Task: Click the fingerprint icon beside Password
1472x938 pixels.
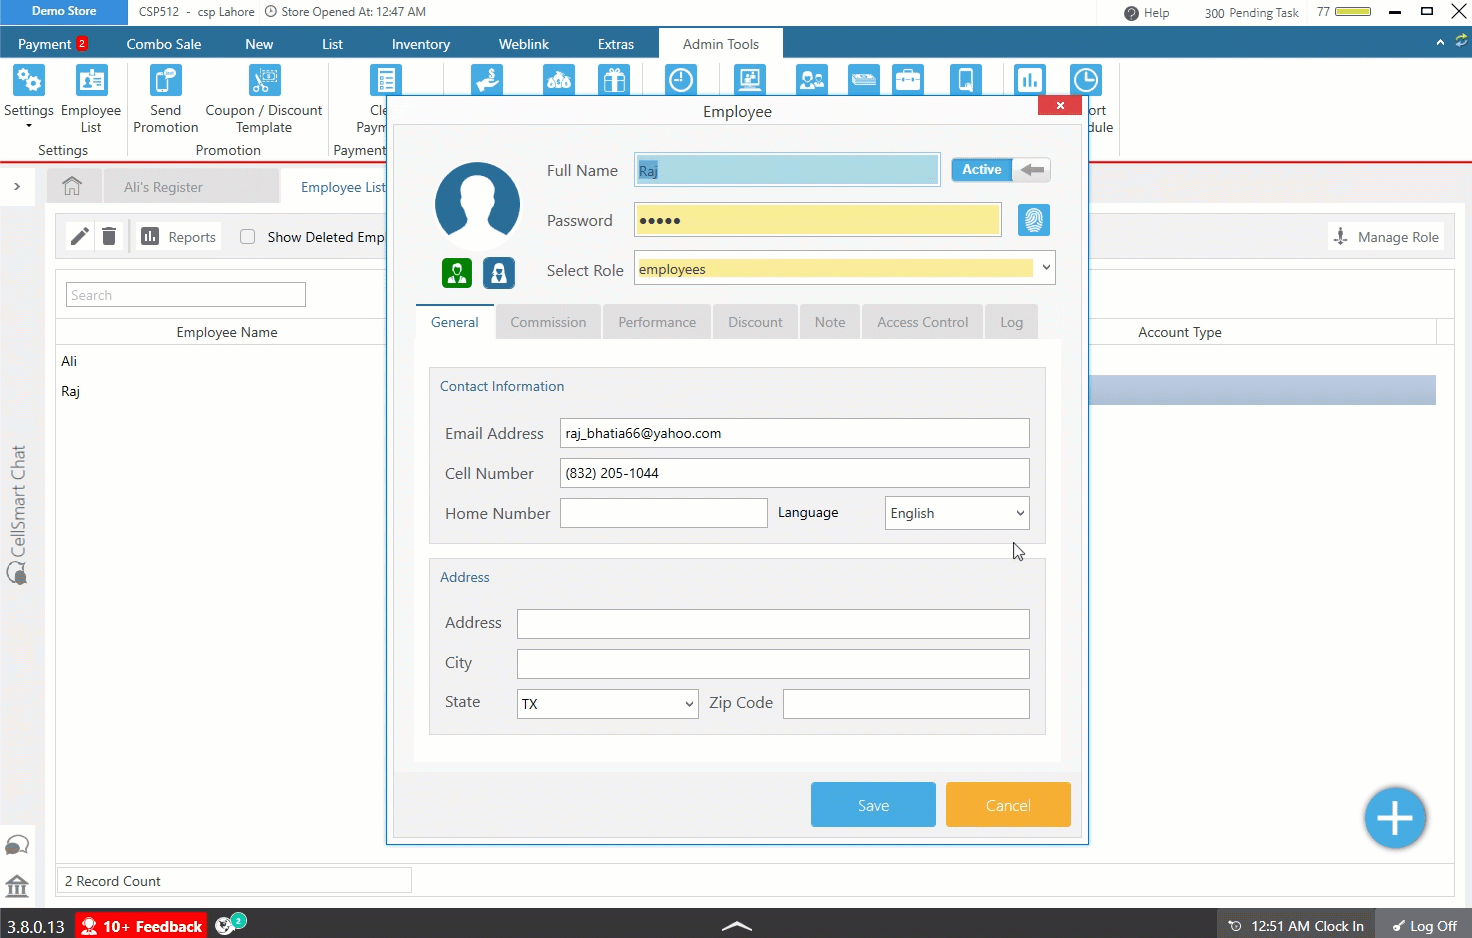Action: pyautogui.click(x=1033, y=220)
